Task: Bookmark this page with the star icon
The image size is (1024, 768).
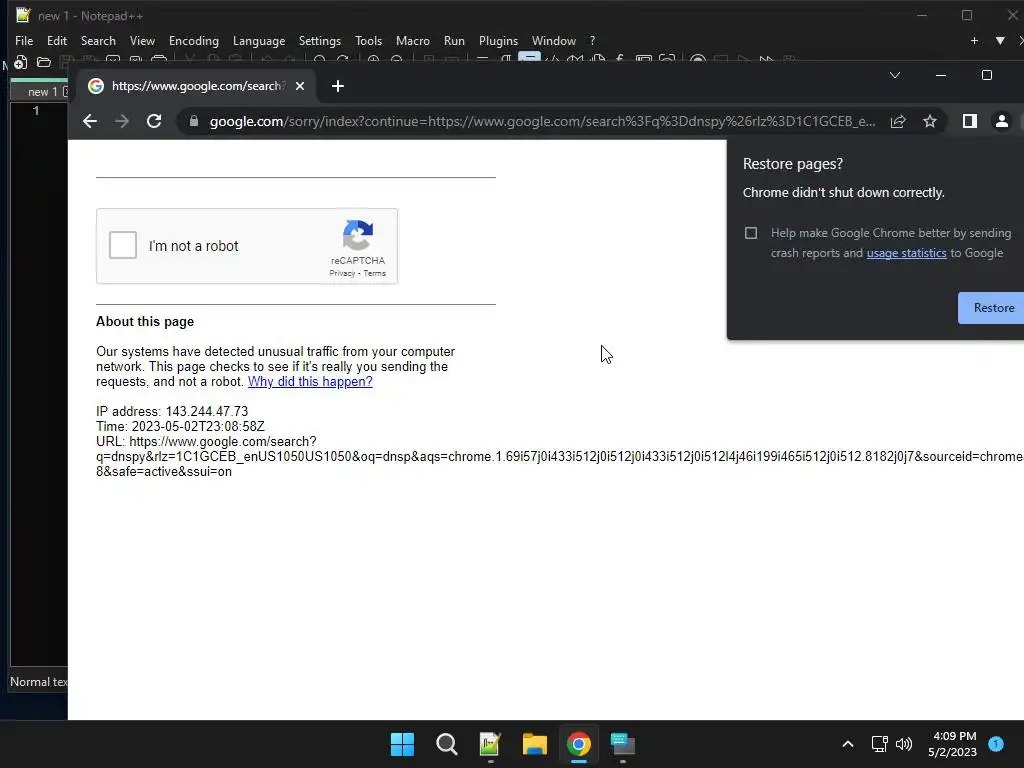Action: tap(930, 121)
